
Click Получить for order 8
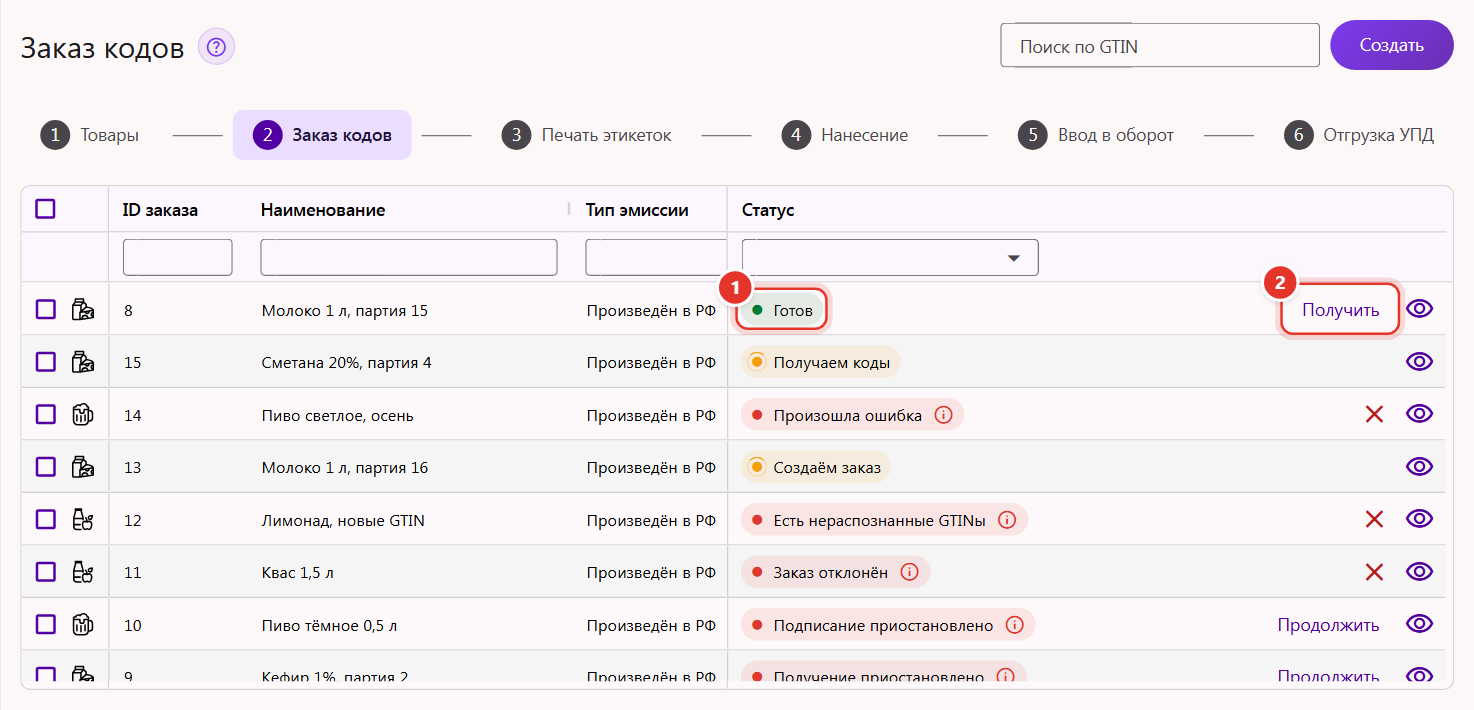click(x=1340, y=310)
